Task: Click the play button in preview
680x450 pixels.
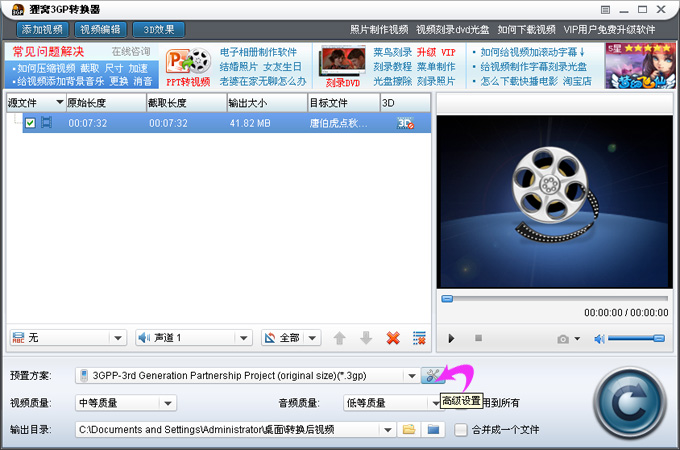Action: [x=451, y=338]
